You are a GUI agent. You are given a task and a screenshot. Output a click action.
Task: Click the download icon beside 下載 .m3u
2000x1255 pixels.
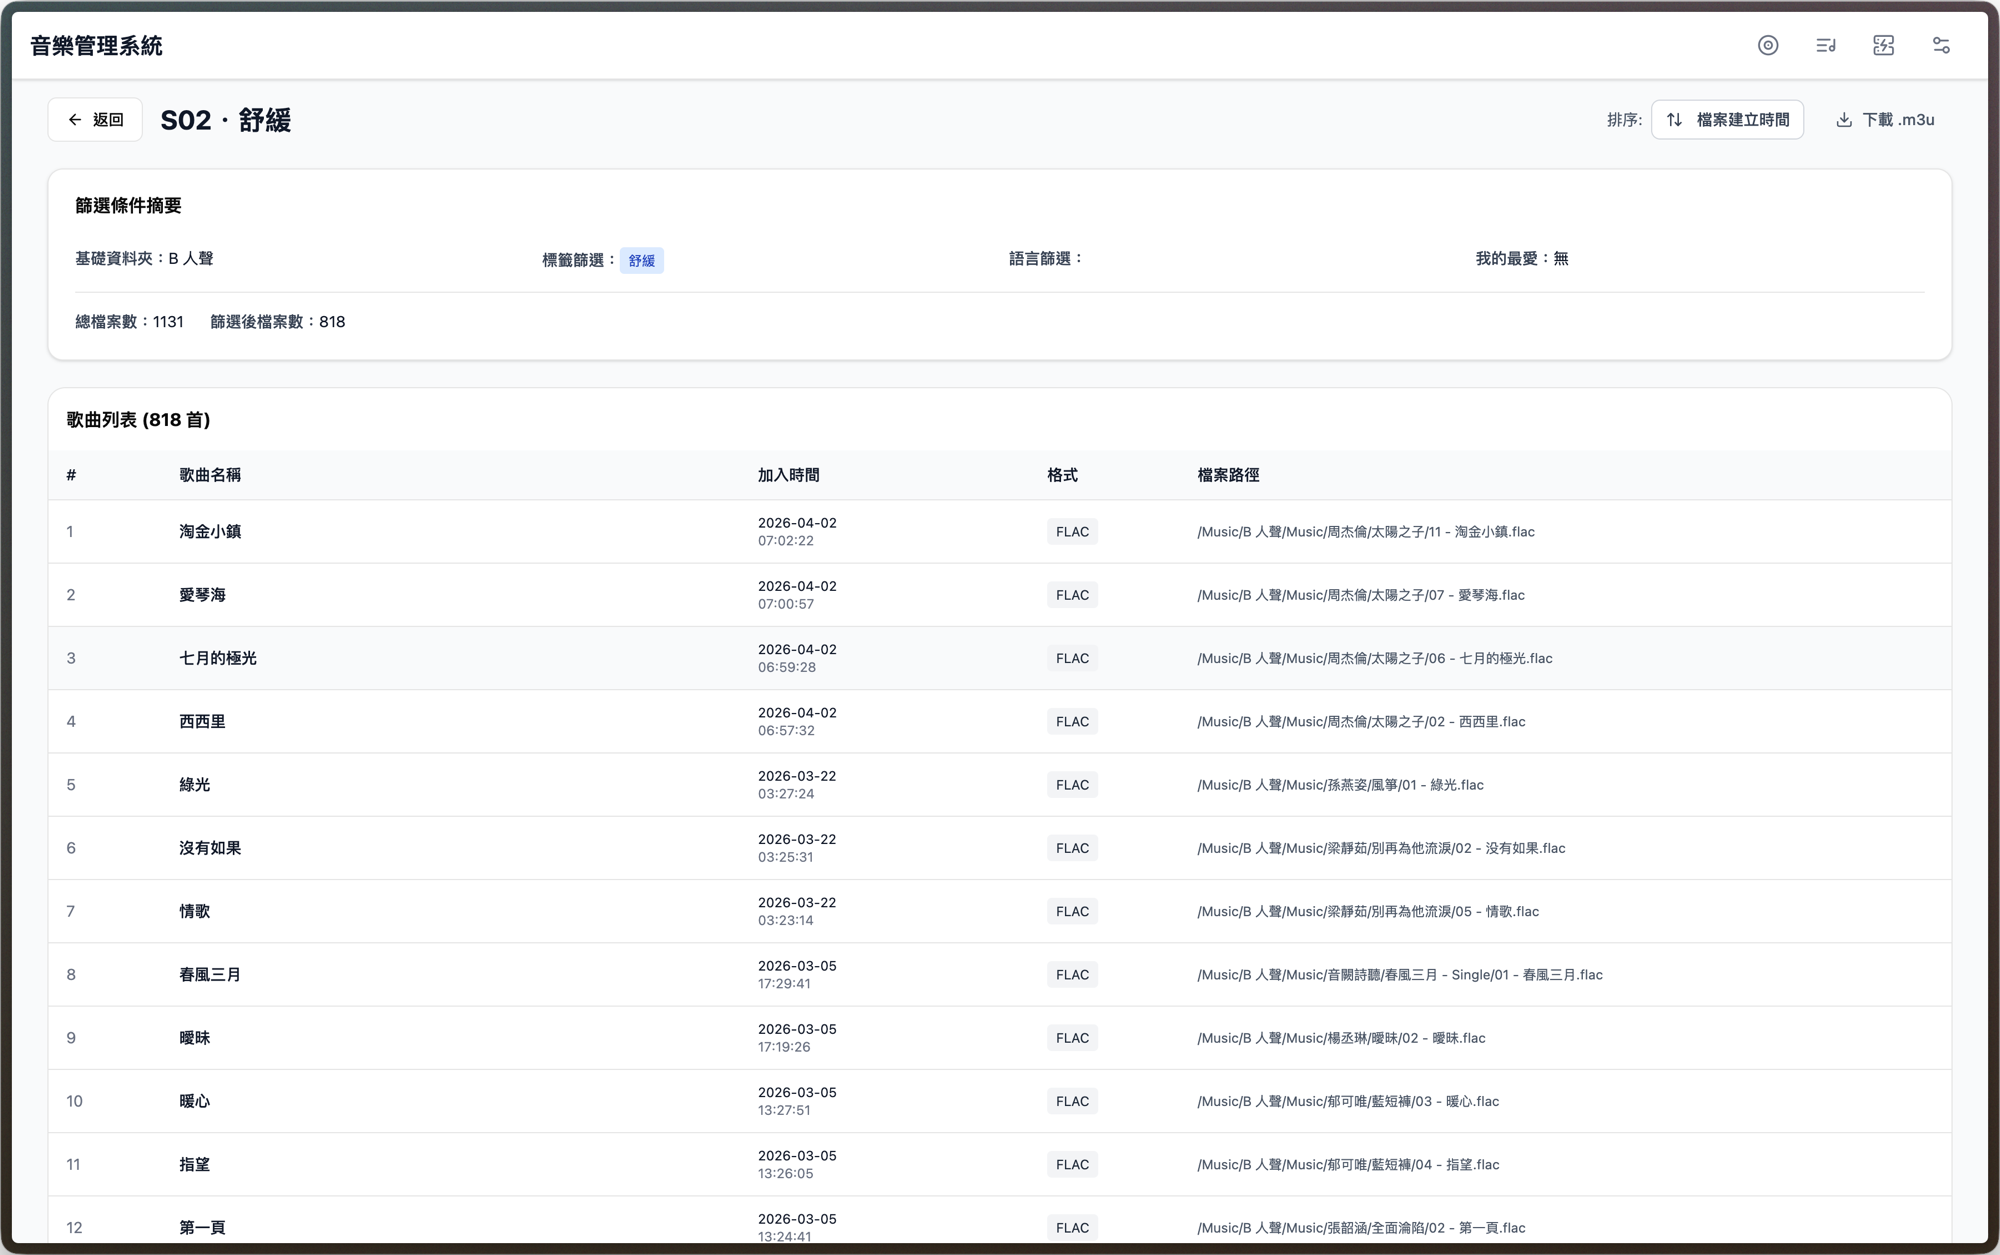(1844, 120)
